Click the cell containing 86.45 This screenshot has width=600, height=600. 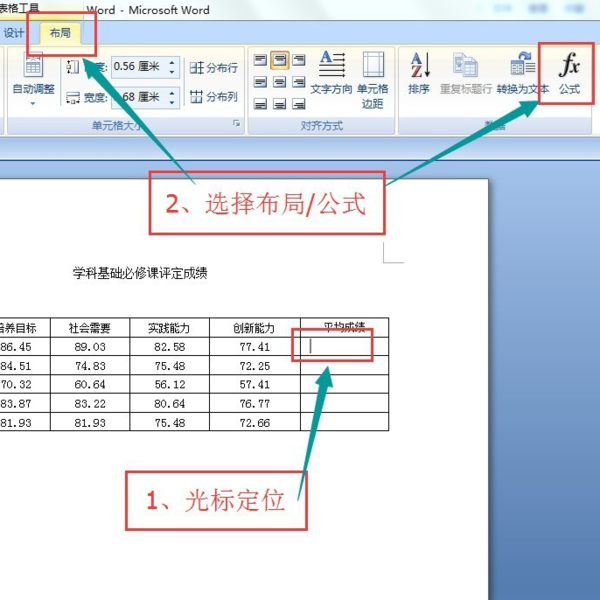pyautogui.click(x=25, y=347)
